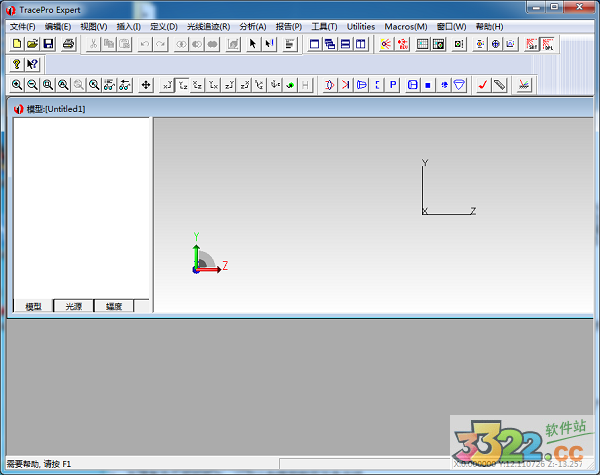Toggle the solid blue square render mode button
This screenshot has width=600, height=475.
[428, 85]
